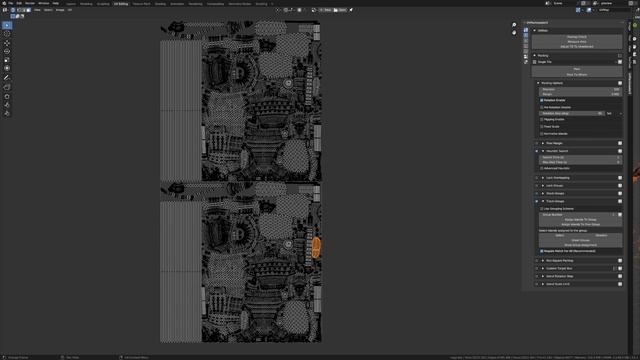Select the Move tool in UV toolbar
The width and height of the screenshot is (640, 360).
pos(7,43)
